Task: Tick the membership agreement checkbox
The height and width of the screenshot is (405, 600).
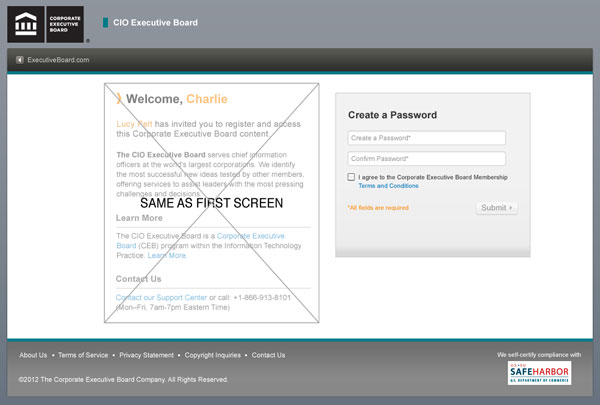Action: [x=351, y=177]
